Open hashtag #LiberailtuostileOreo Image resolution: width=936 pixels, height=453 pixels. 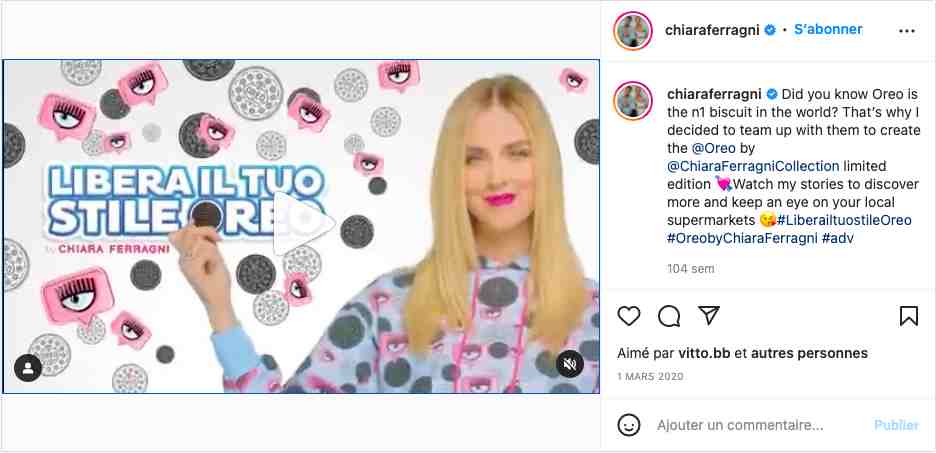(844, 220)
